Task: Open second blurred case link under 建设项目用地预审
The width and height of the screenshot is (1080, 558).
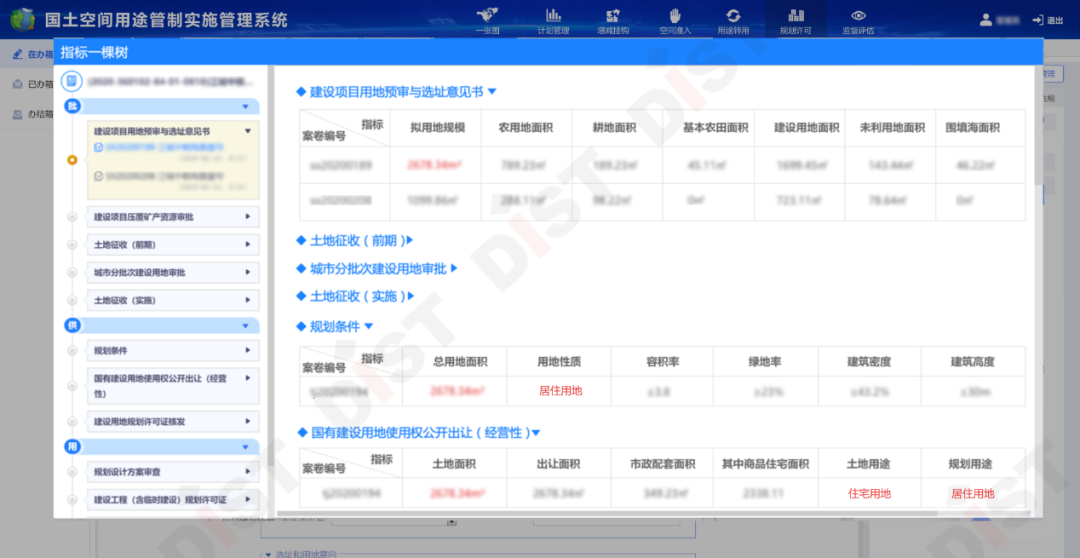Action: tap(165, 176)
